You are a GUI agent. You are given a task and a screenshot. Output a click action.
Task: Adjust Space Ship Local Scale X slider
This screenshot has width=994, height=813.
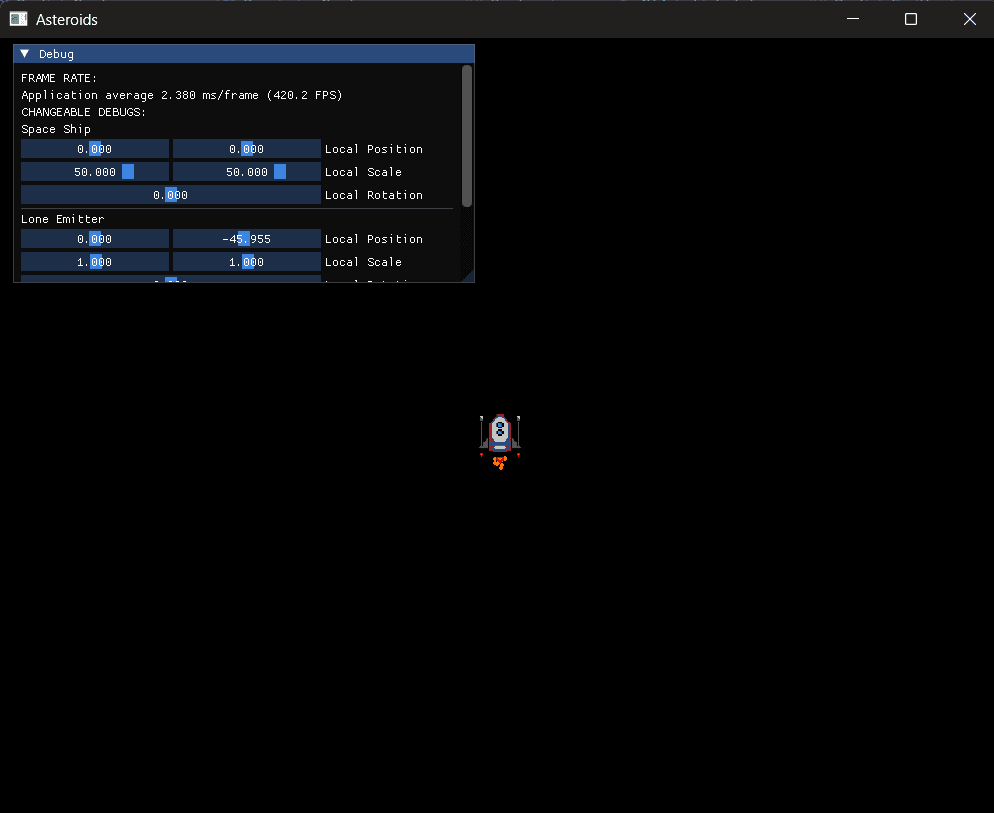click(x=95, y=172)
